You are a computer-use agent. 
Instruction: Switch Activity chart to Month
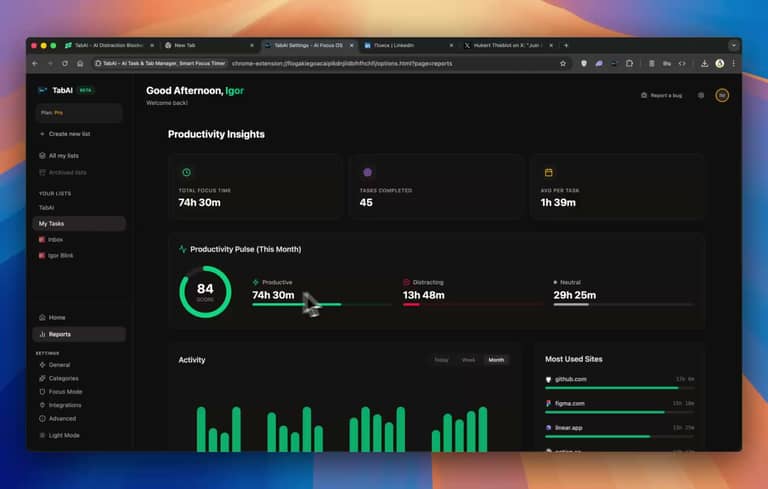pyautogui.click(x=496, y=360)
